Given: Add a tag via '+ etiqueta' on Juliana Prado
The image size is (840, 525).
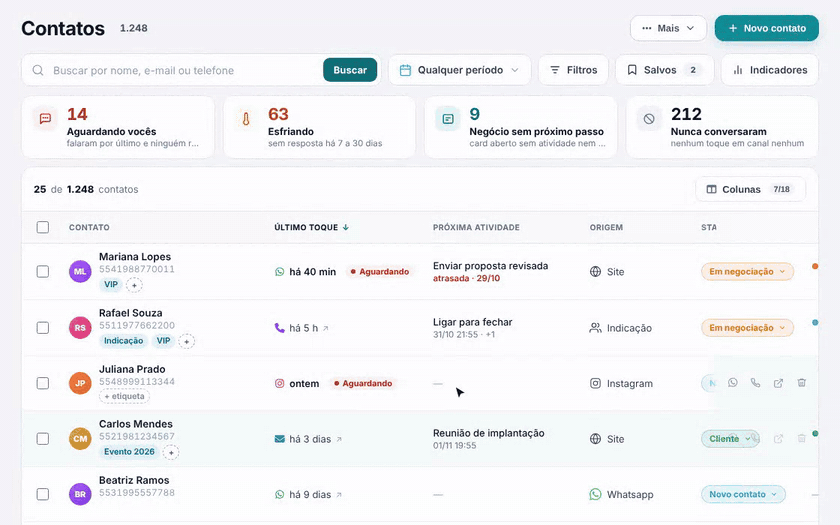Looking at the screenshot, I should click(x=124, y=396).
